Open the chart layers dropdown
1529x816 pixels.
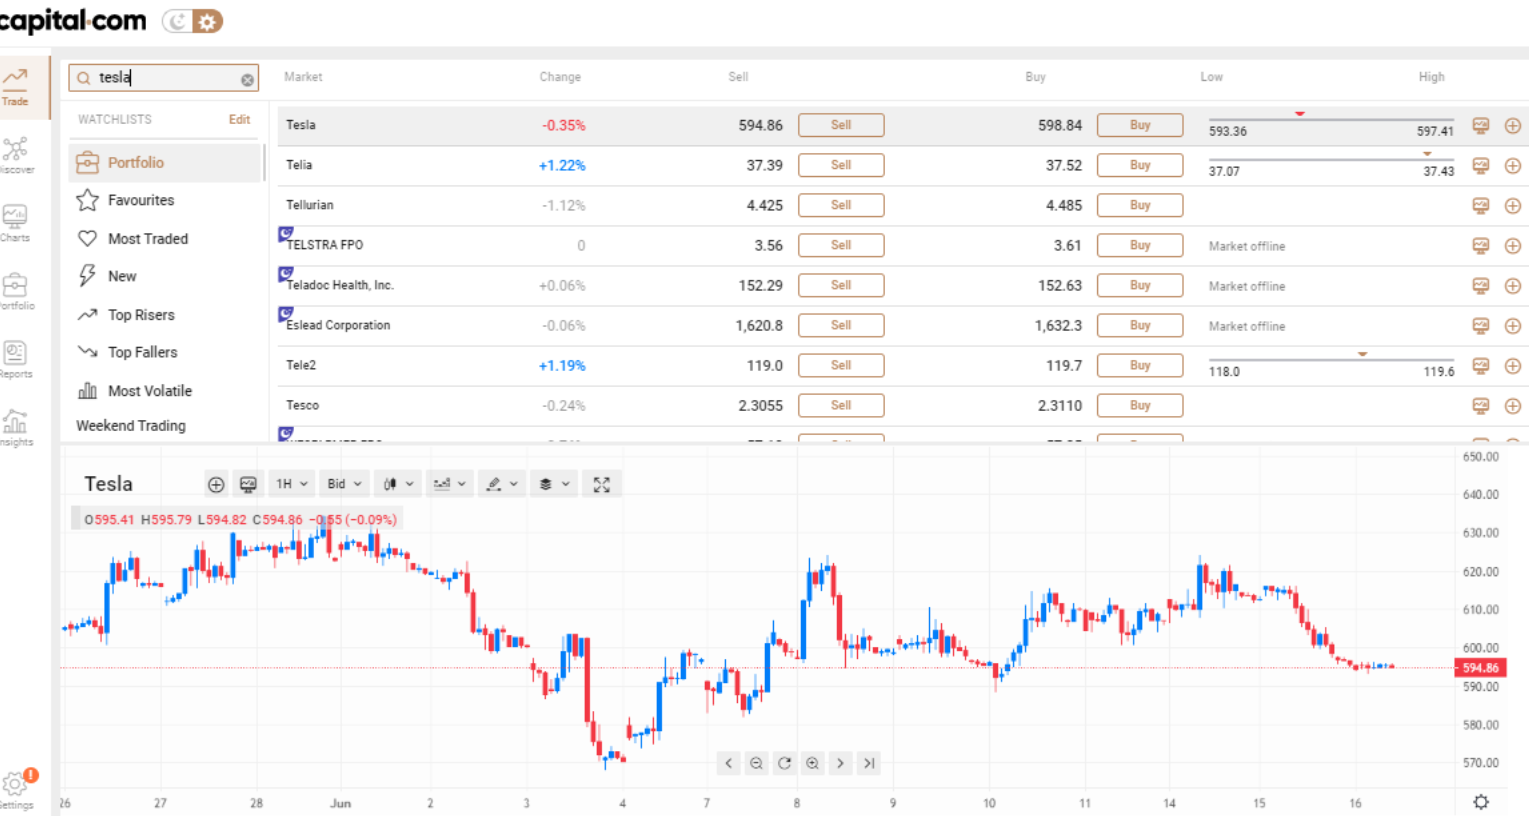[x=554, y=484]
